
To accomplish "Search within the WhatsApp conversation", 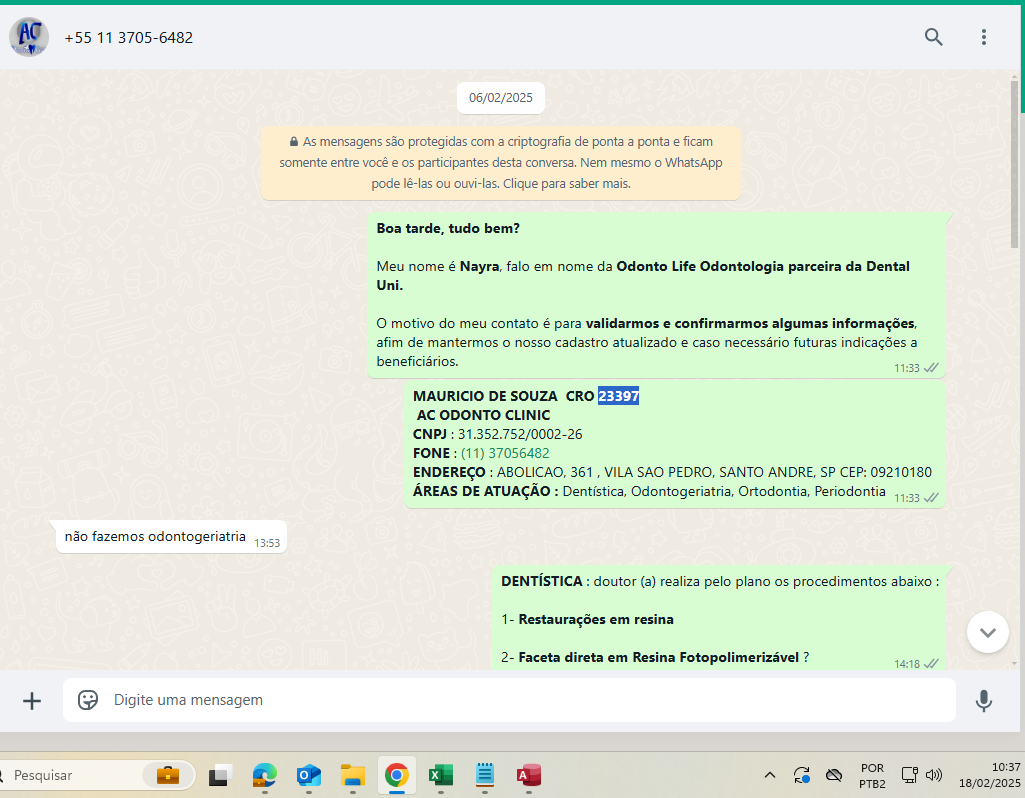I will 933,37.
